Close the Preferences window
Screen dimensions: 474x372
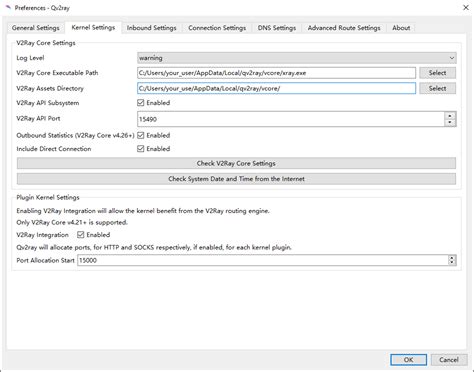tap(466, 7)
